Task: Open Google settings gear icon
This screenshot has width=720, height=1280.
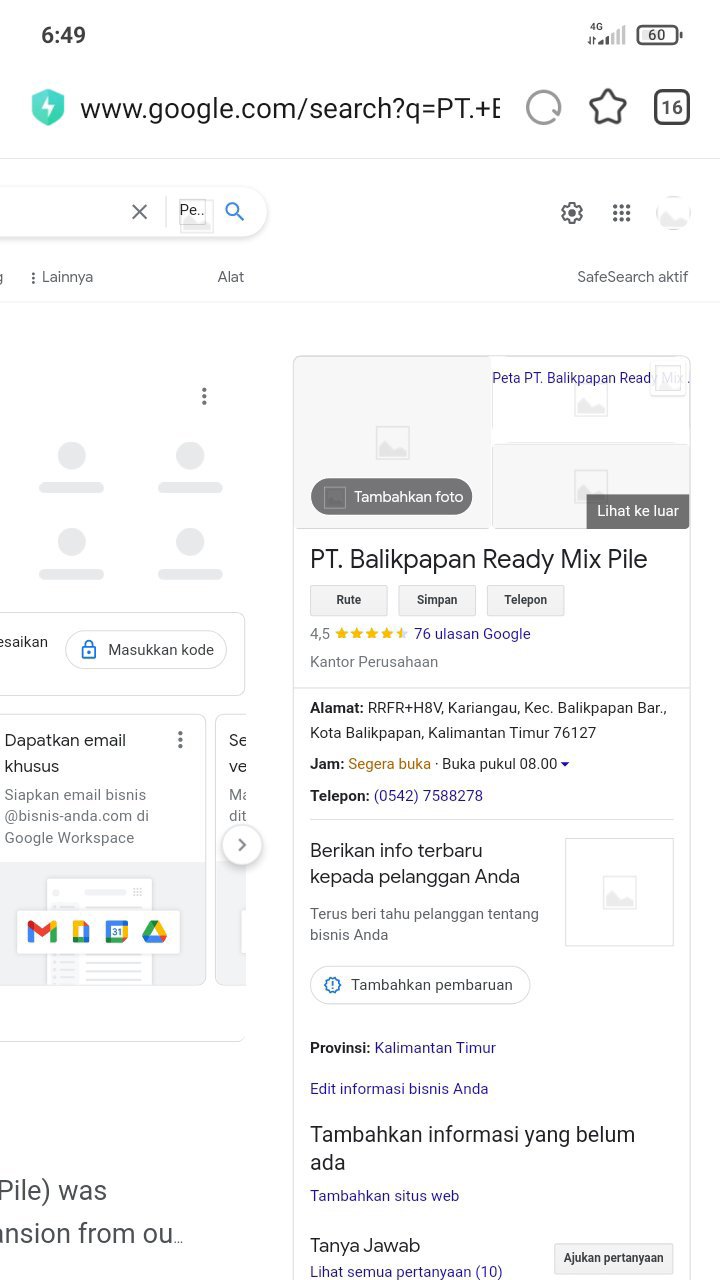Action: coord(572,213)
